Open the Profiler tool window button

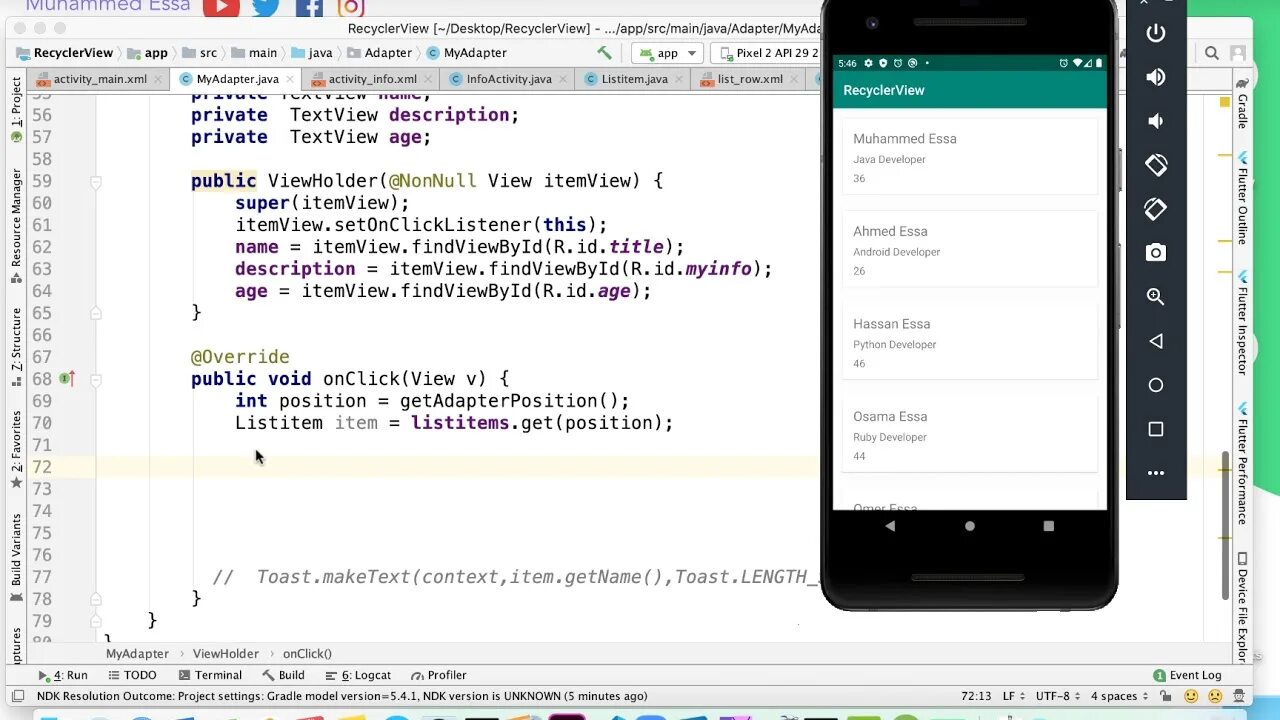point(439,675)
